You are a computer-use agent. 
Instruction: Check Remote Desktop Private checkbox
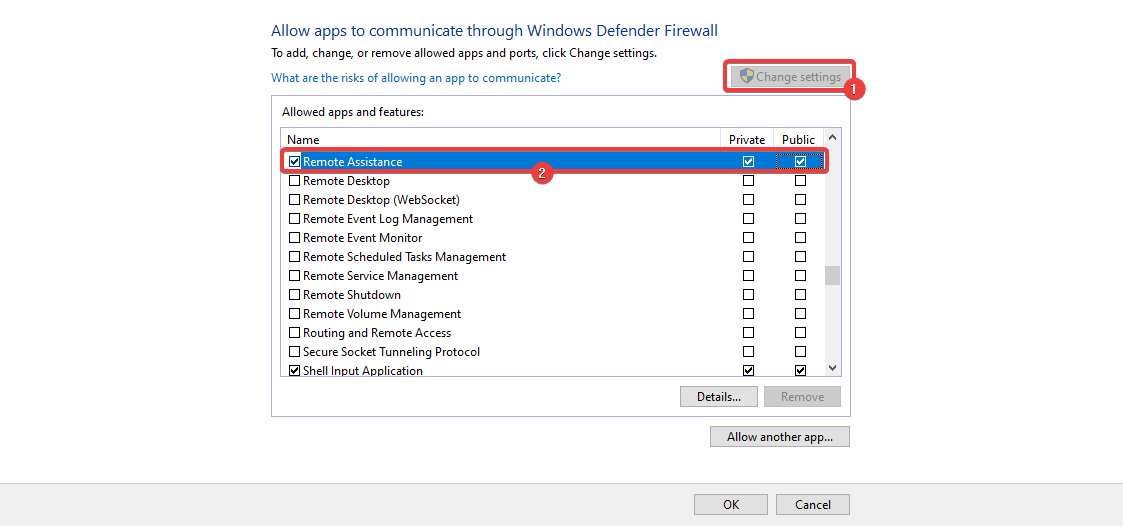pyautogui.click(x=748, y=181)
